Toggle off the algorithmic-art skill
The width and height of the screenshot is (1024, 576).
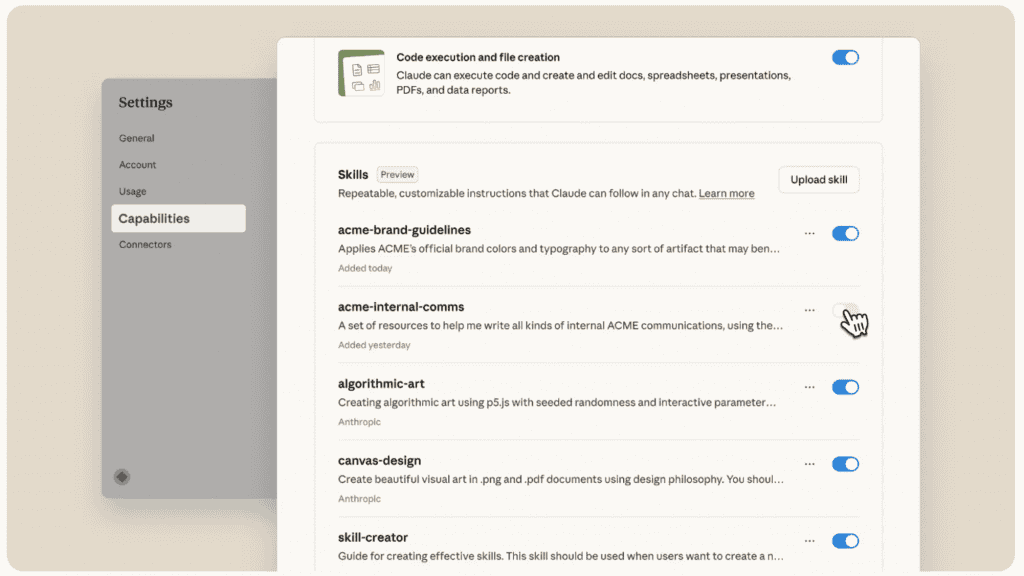[845, 387]
